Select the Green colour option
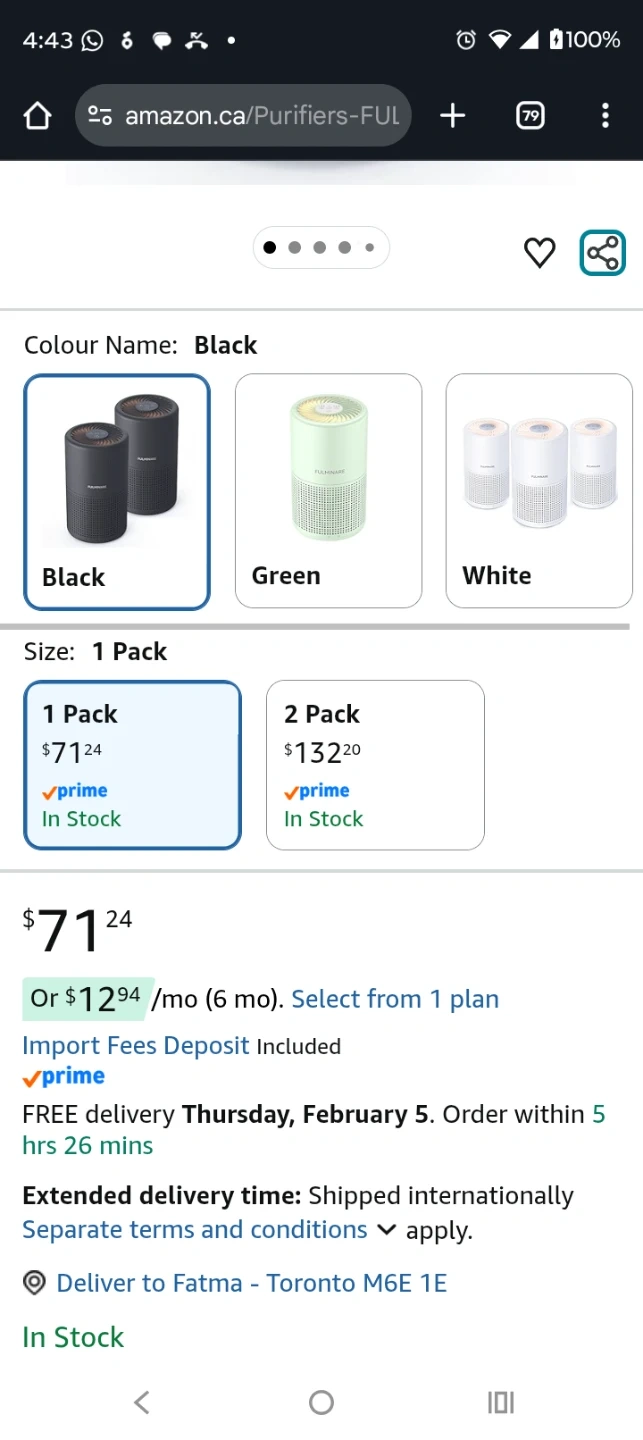Image resolution: width=643 pixels, height=1440 pixels. (x=328, y=491)
